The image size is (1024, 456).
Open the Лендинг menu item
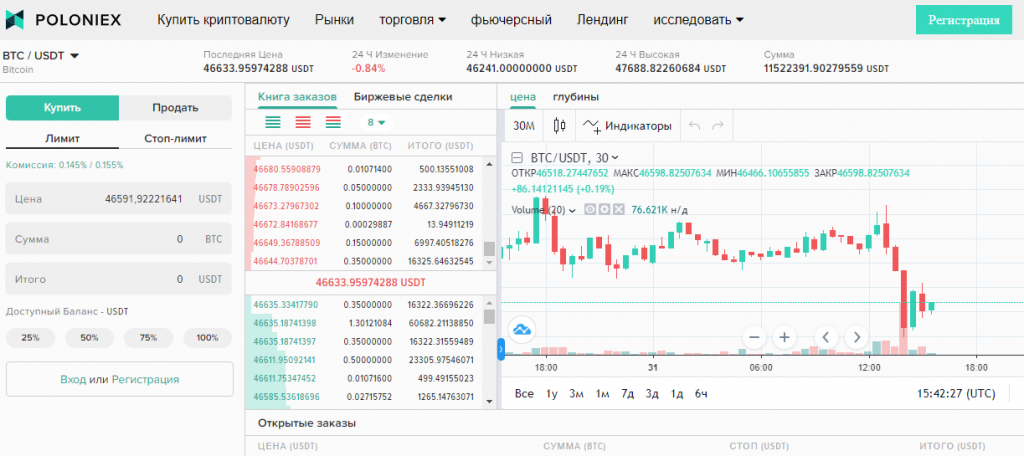[603, 20]
